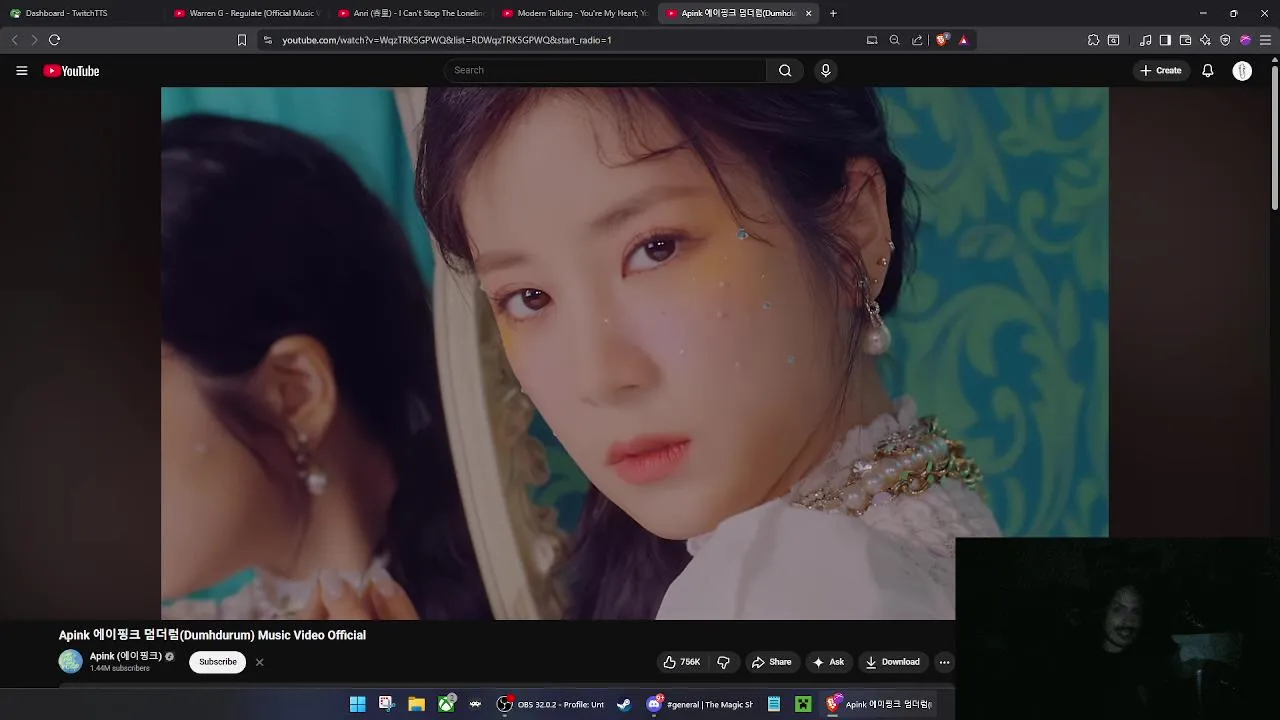The width and height of the screenshot is (1280, 720).
Task: Switch to Modern Talking tab
Action: [x=575, y=13]
